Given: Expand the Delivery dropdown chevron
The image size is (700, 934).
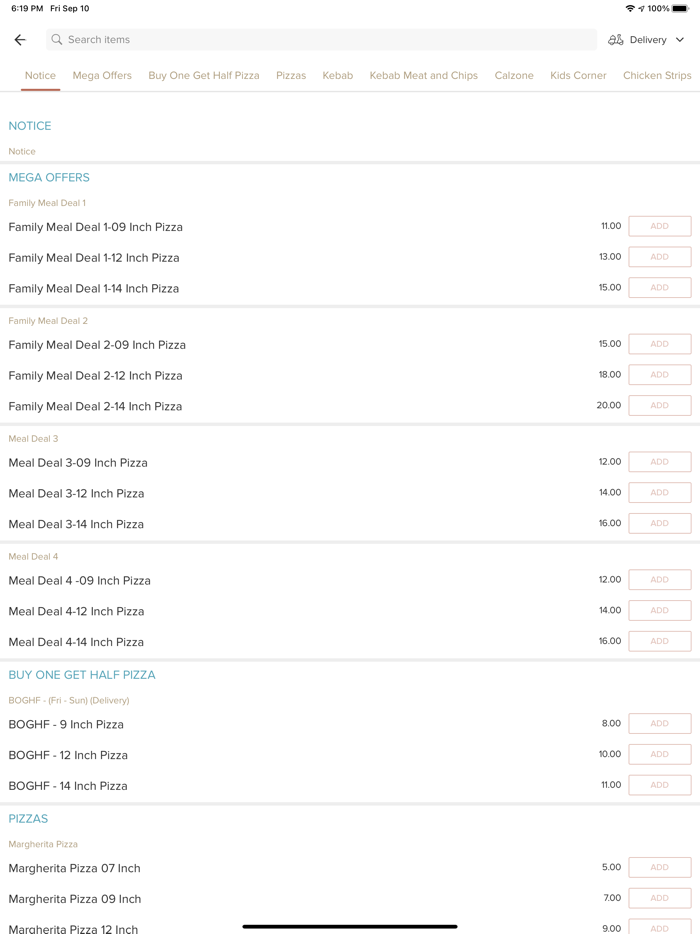Looking at the screenshot, I should 680,40.
